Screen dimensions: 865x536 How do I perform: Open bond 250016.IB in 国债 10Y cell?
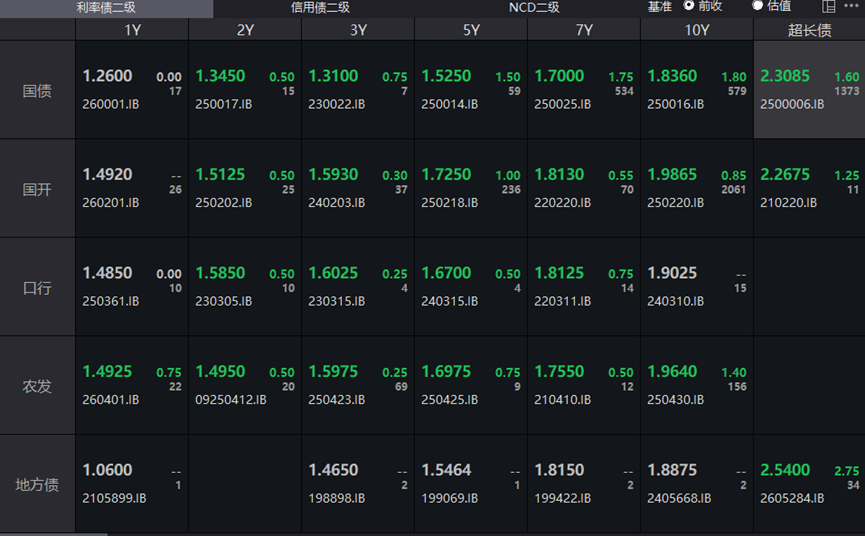675,103
